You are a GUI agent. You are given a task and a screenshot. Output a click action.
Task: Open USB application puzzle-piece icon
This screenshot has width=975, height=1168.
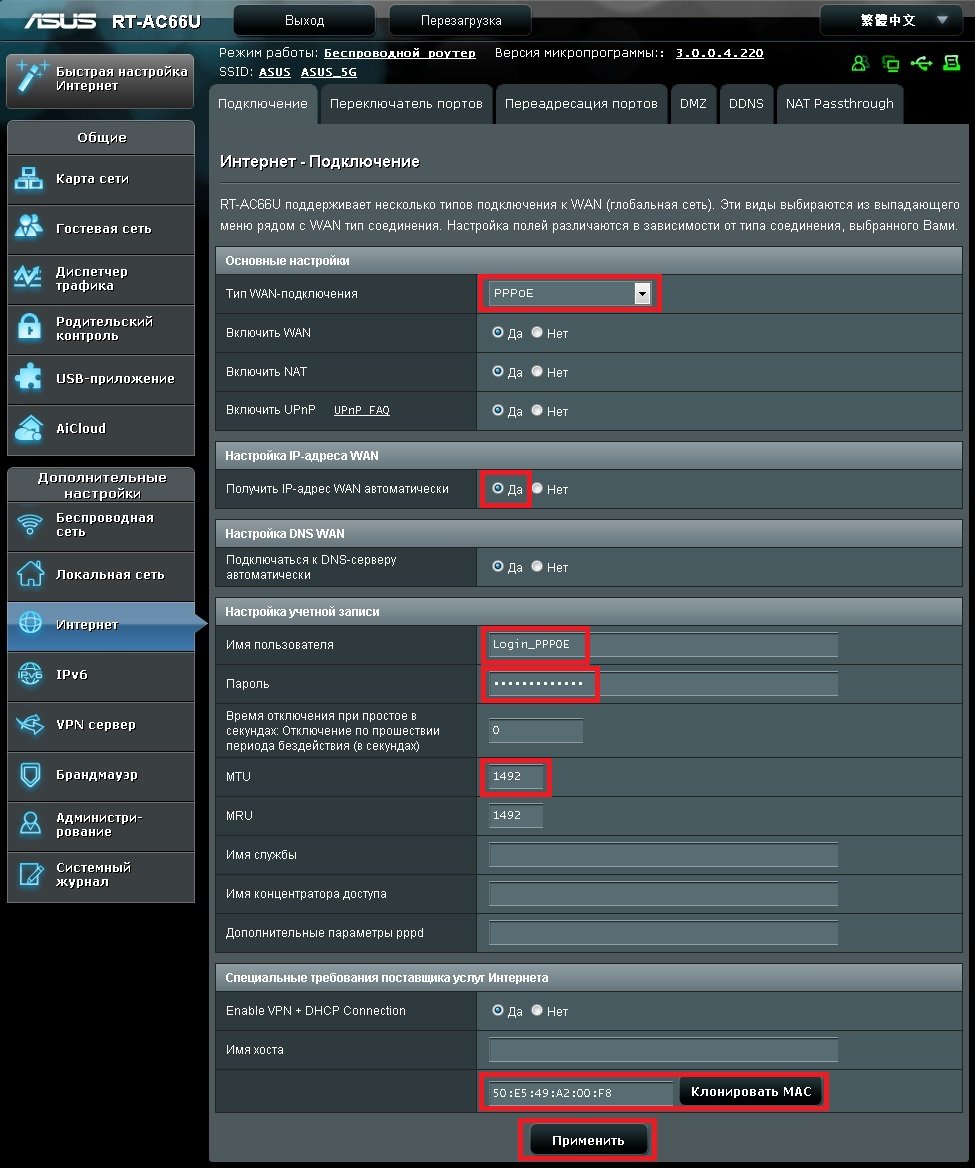pos(30,378)
